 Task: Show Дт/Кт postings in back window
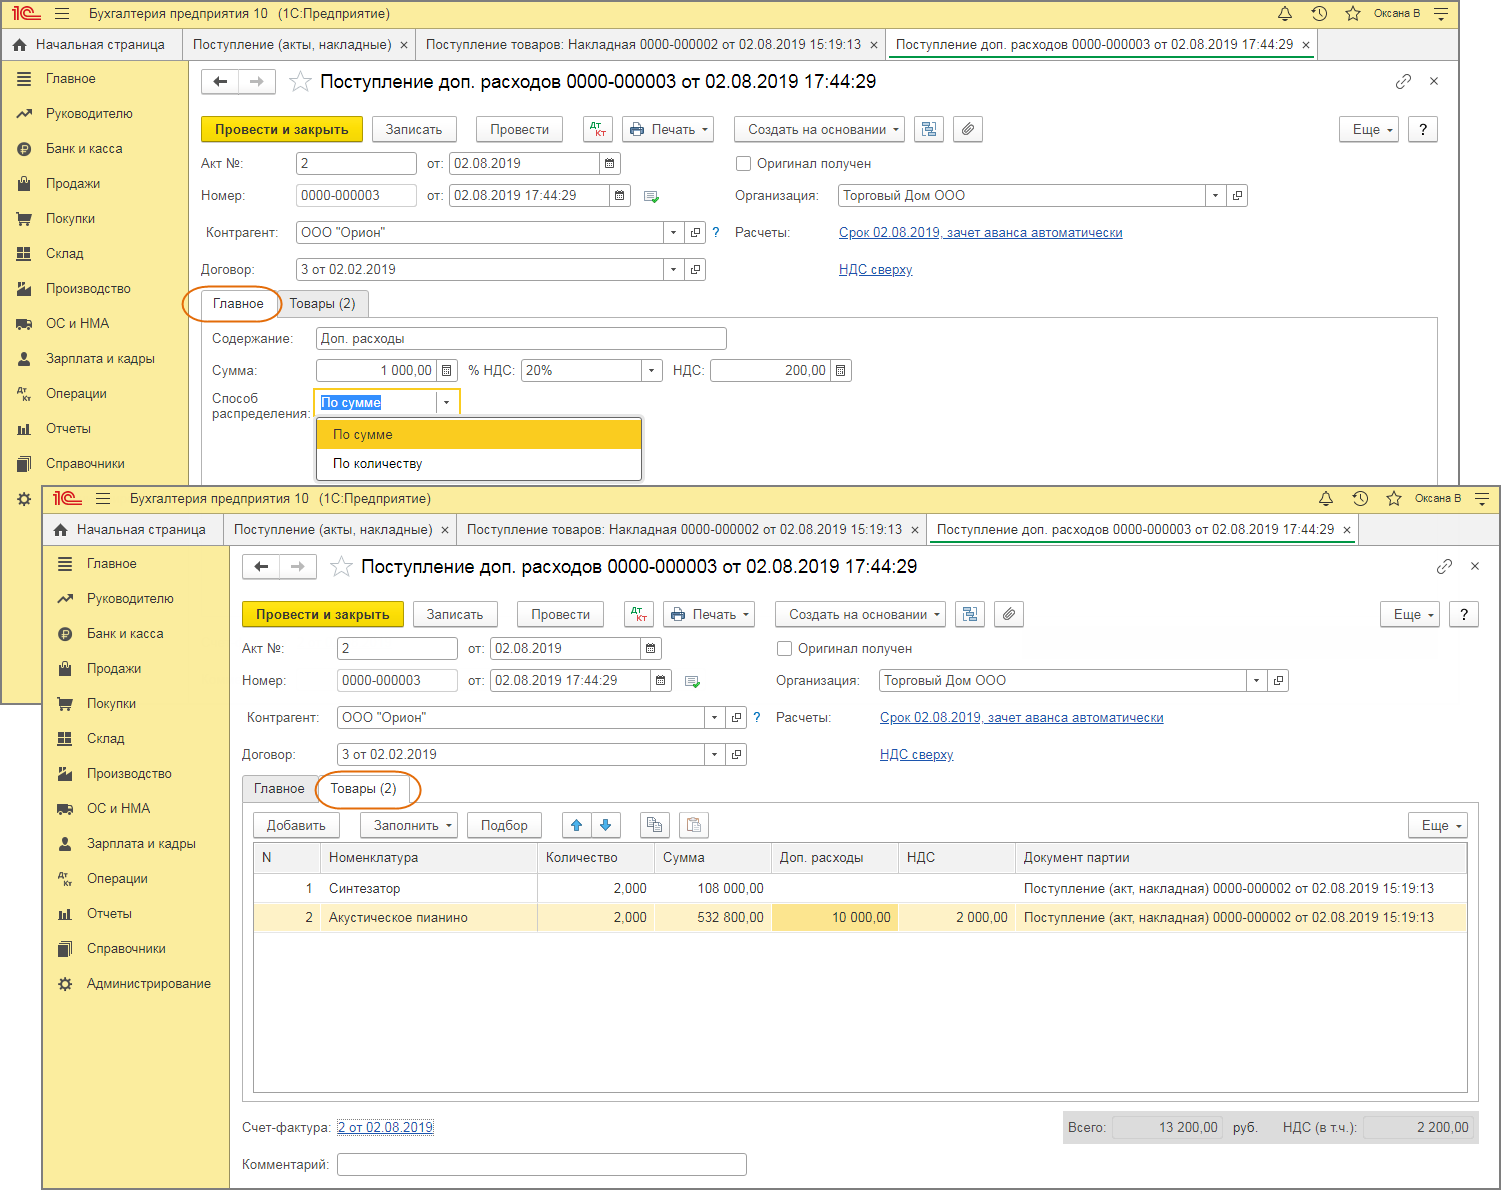pyautogui.click(x=599, y=130)
